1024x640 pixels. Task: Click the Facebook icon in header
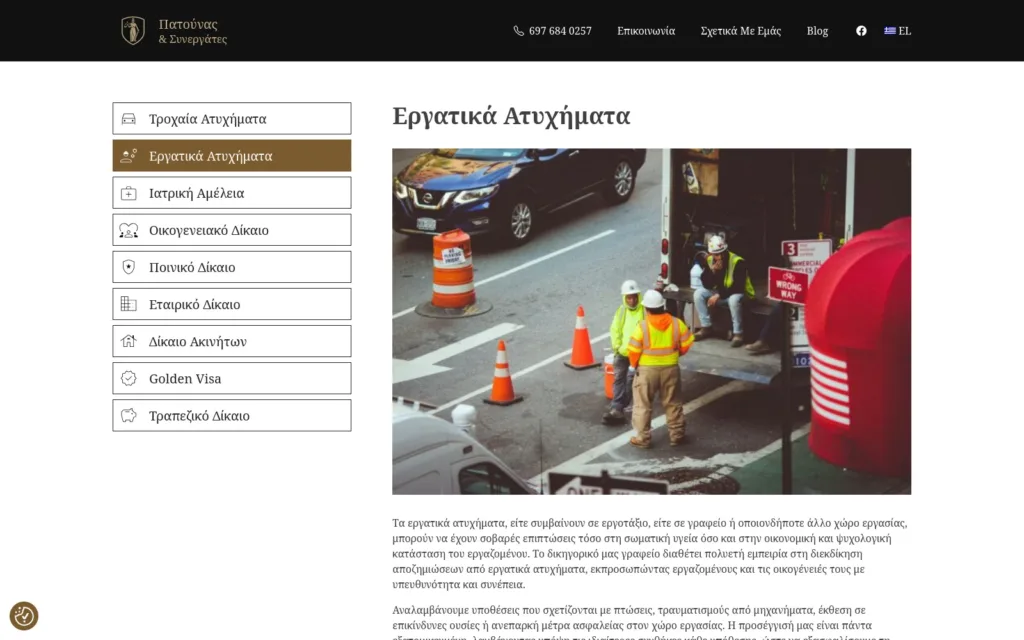click(x=861, y=31)
